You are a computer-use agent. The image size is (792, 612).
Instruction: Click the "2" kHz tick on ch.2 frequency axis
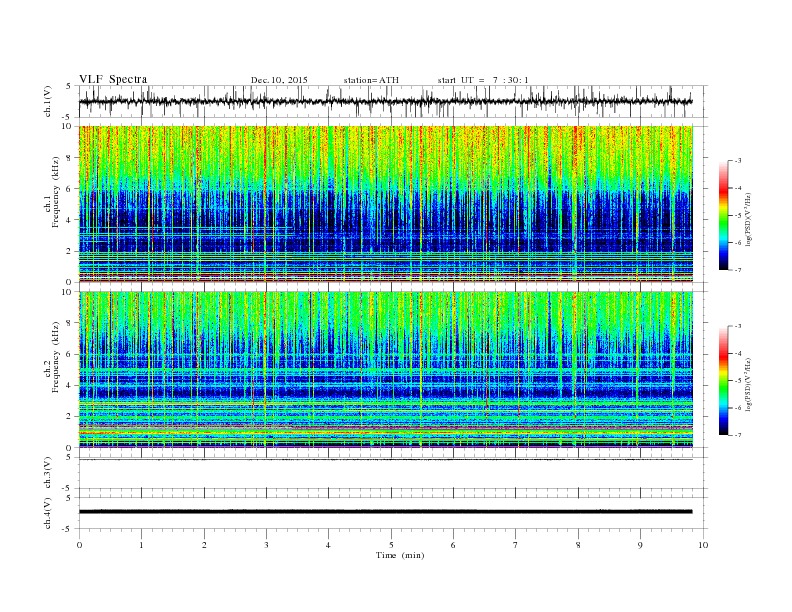pos(69,417)
